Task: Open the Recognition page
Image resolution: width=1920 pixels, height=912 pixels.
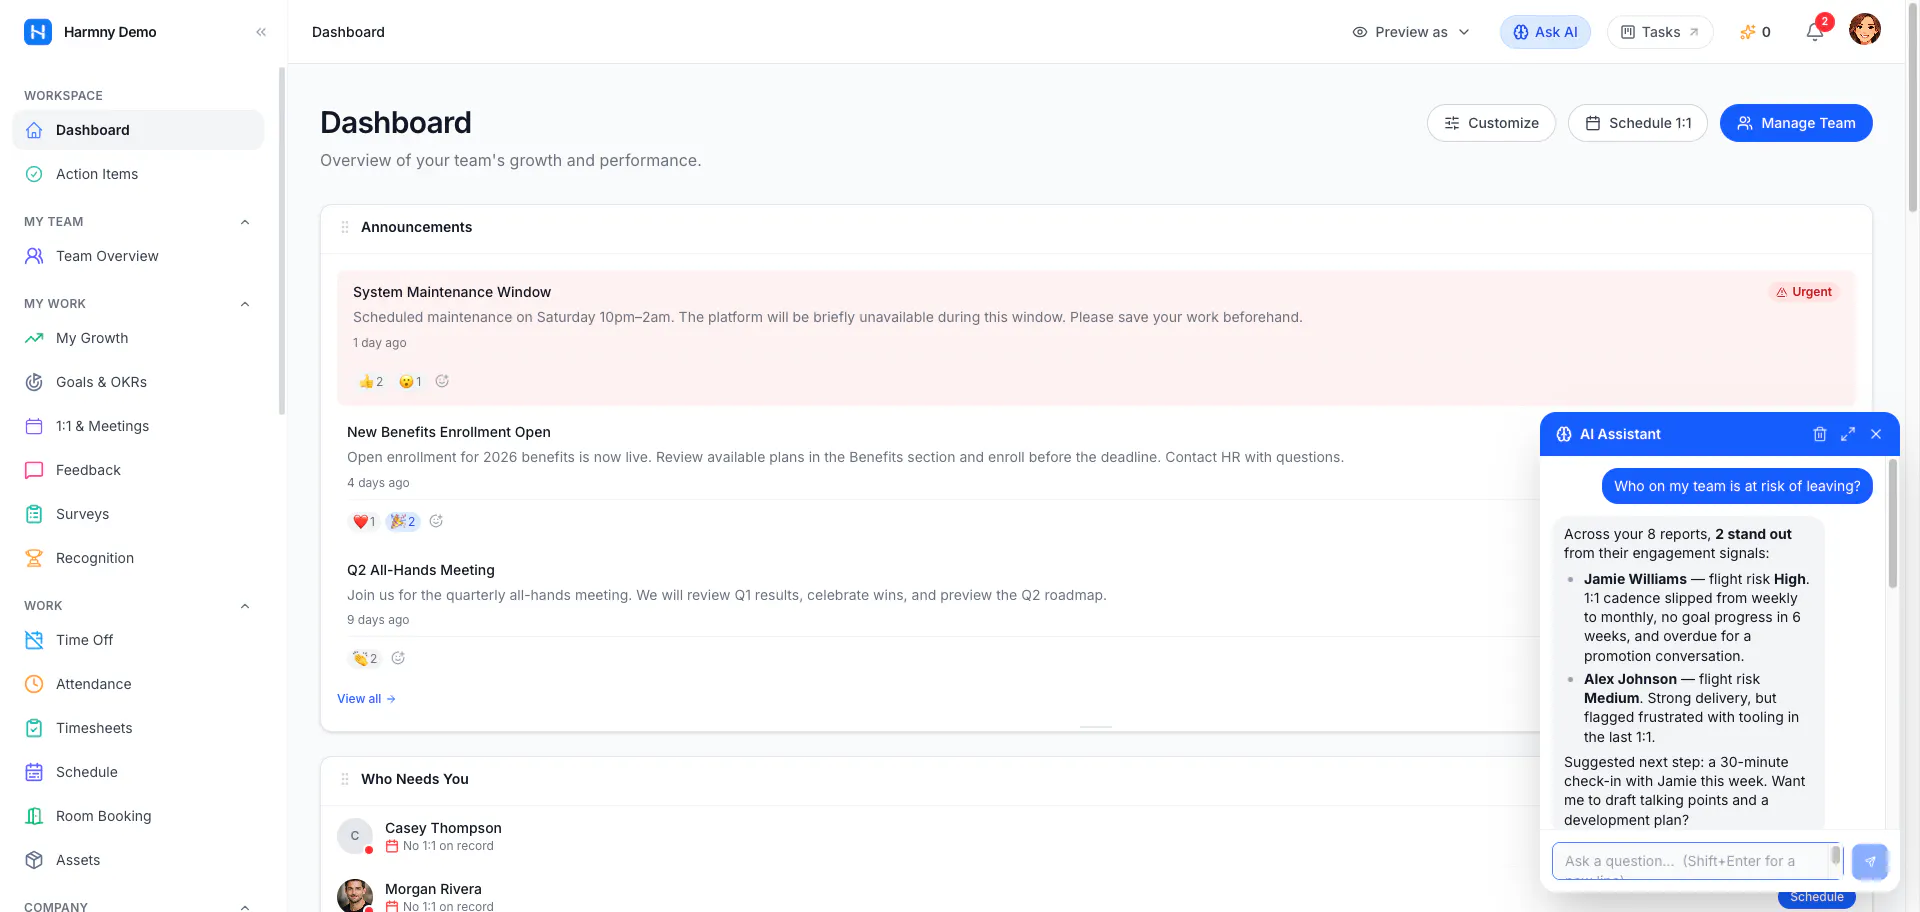Action: click(138, 558)
